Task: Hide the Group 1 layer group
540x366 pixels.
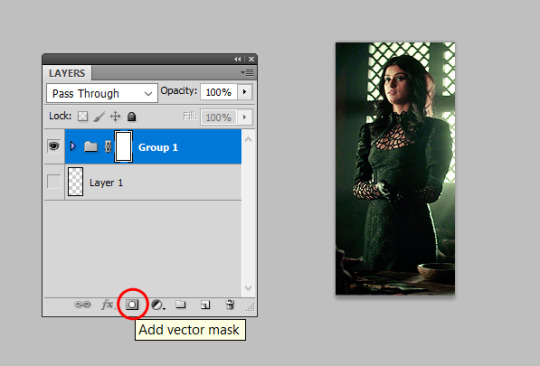Action: tap(54, 146)
